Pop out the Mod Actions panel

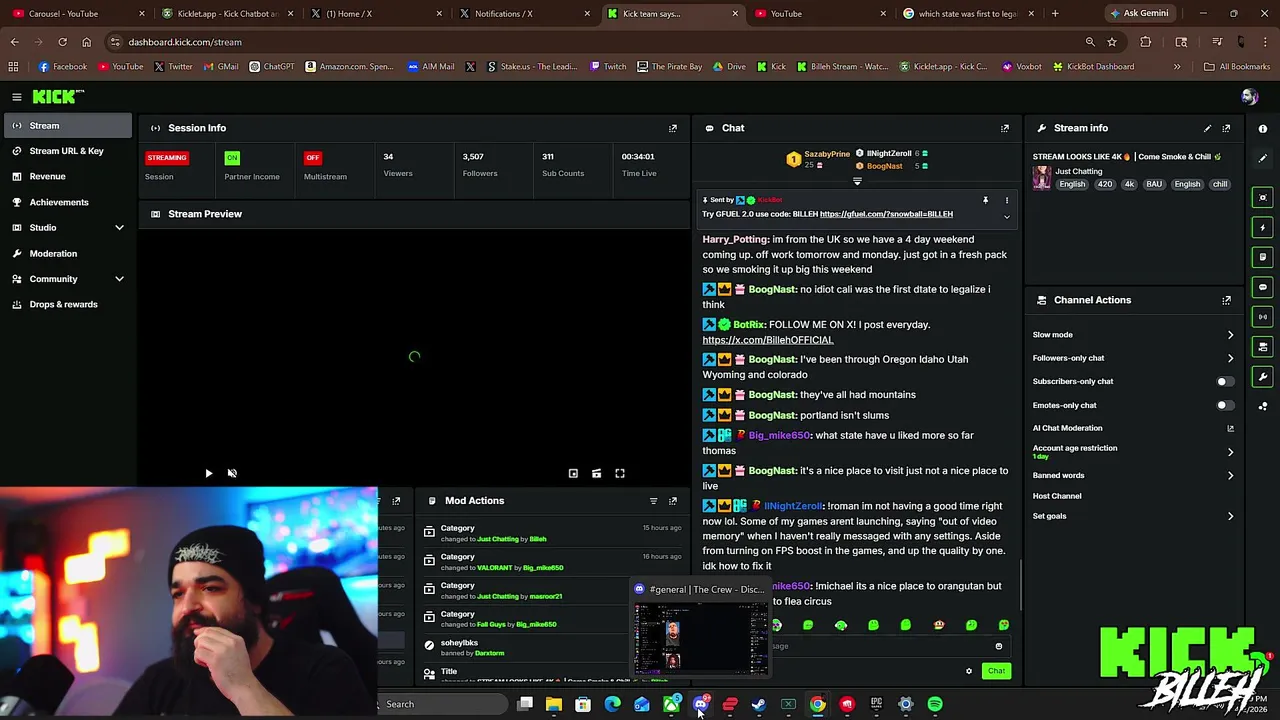(673, 501)
